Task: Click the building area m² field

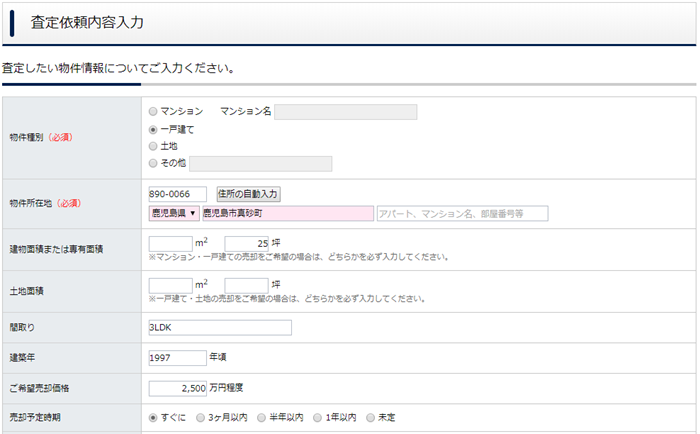Action: 171,243
